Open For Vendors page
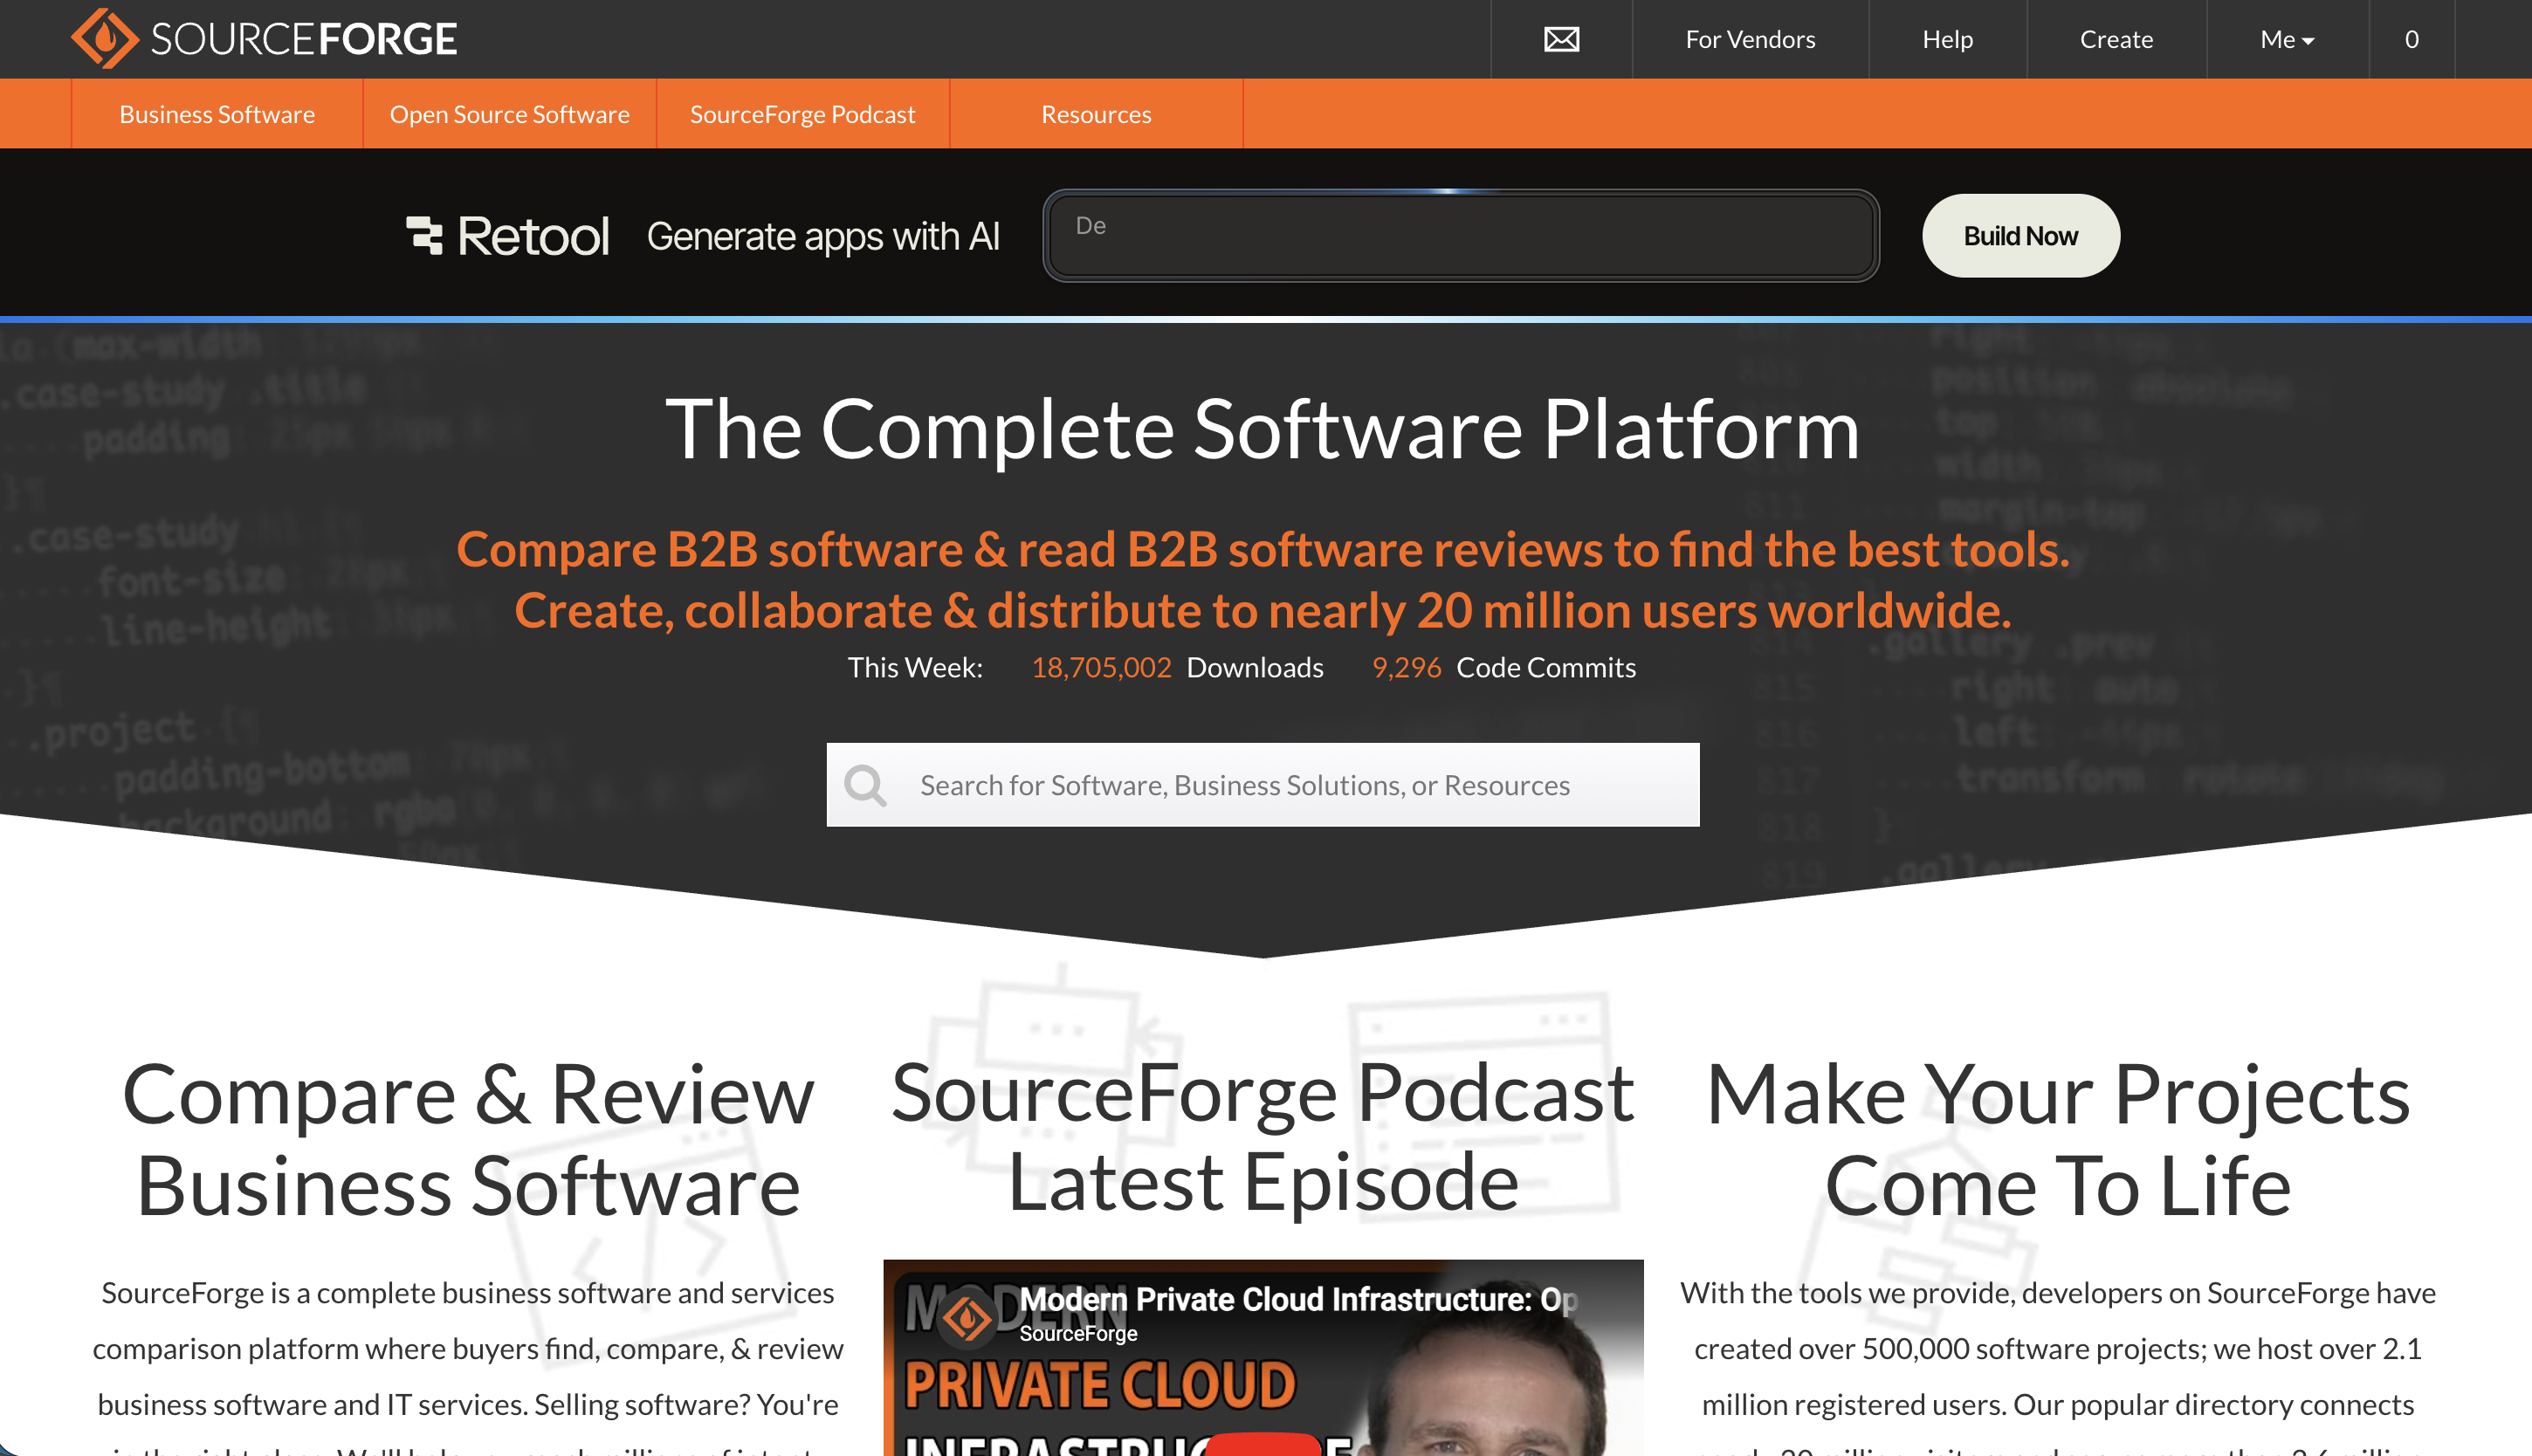 coord(1750,39)
